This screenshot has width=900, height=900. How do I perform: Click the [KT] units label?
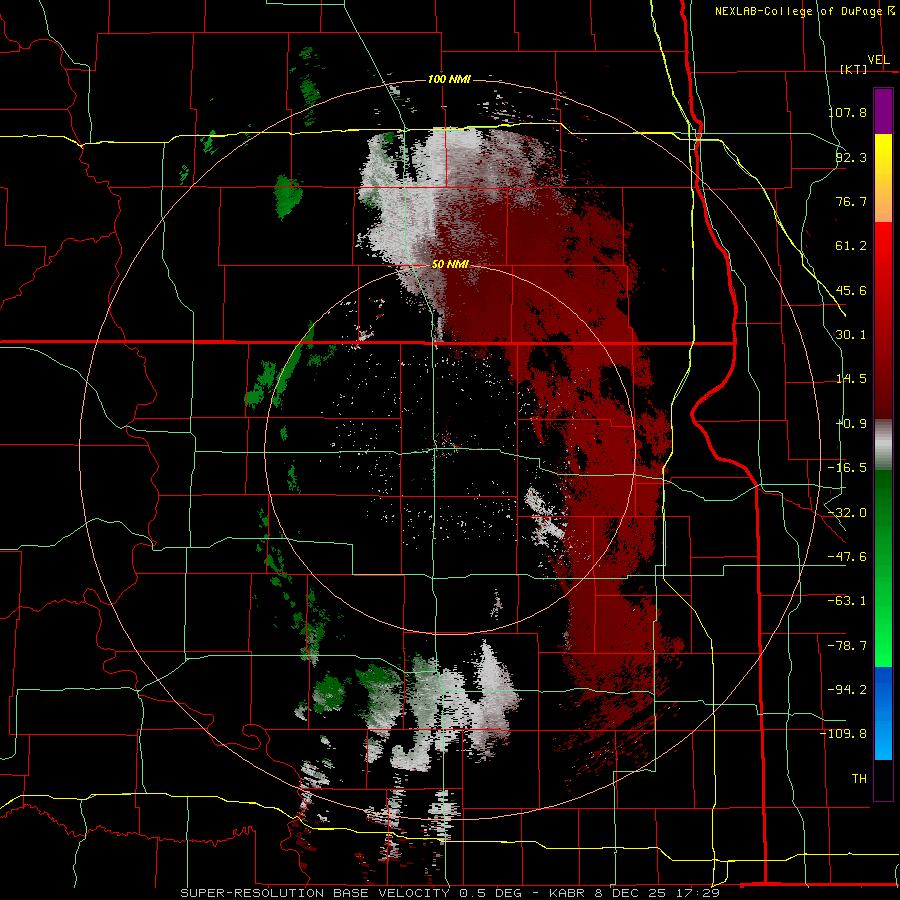854,69
